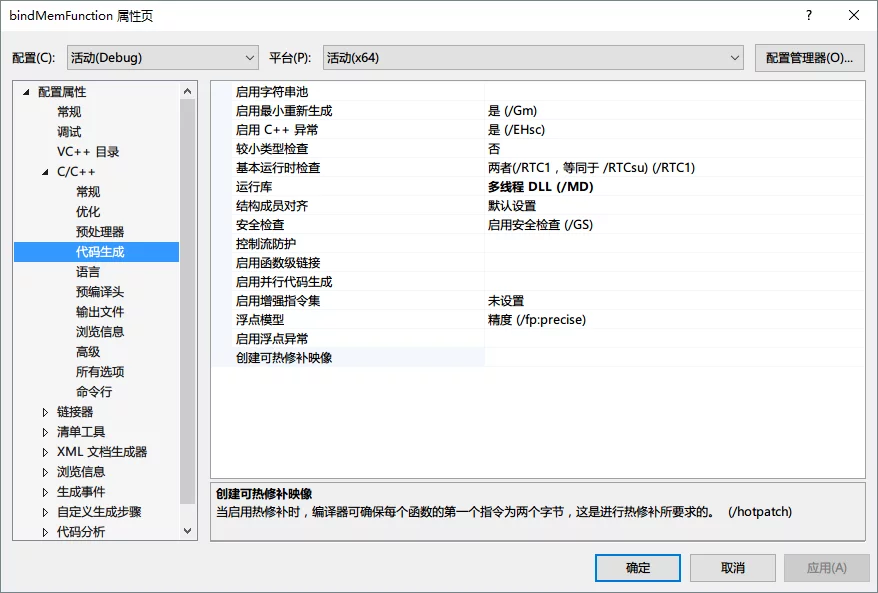878x593 pixels.
Task: Expand the 链接器 tree node
Action: click(x=45, y=412)
